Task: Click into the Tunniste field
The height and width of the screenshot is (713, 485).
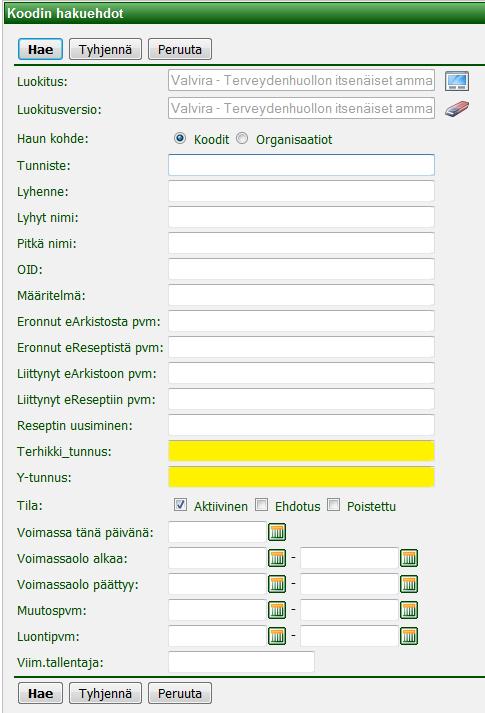Action: coord(301,165)
